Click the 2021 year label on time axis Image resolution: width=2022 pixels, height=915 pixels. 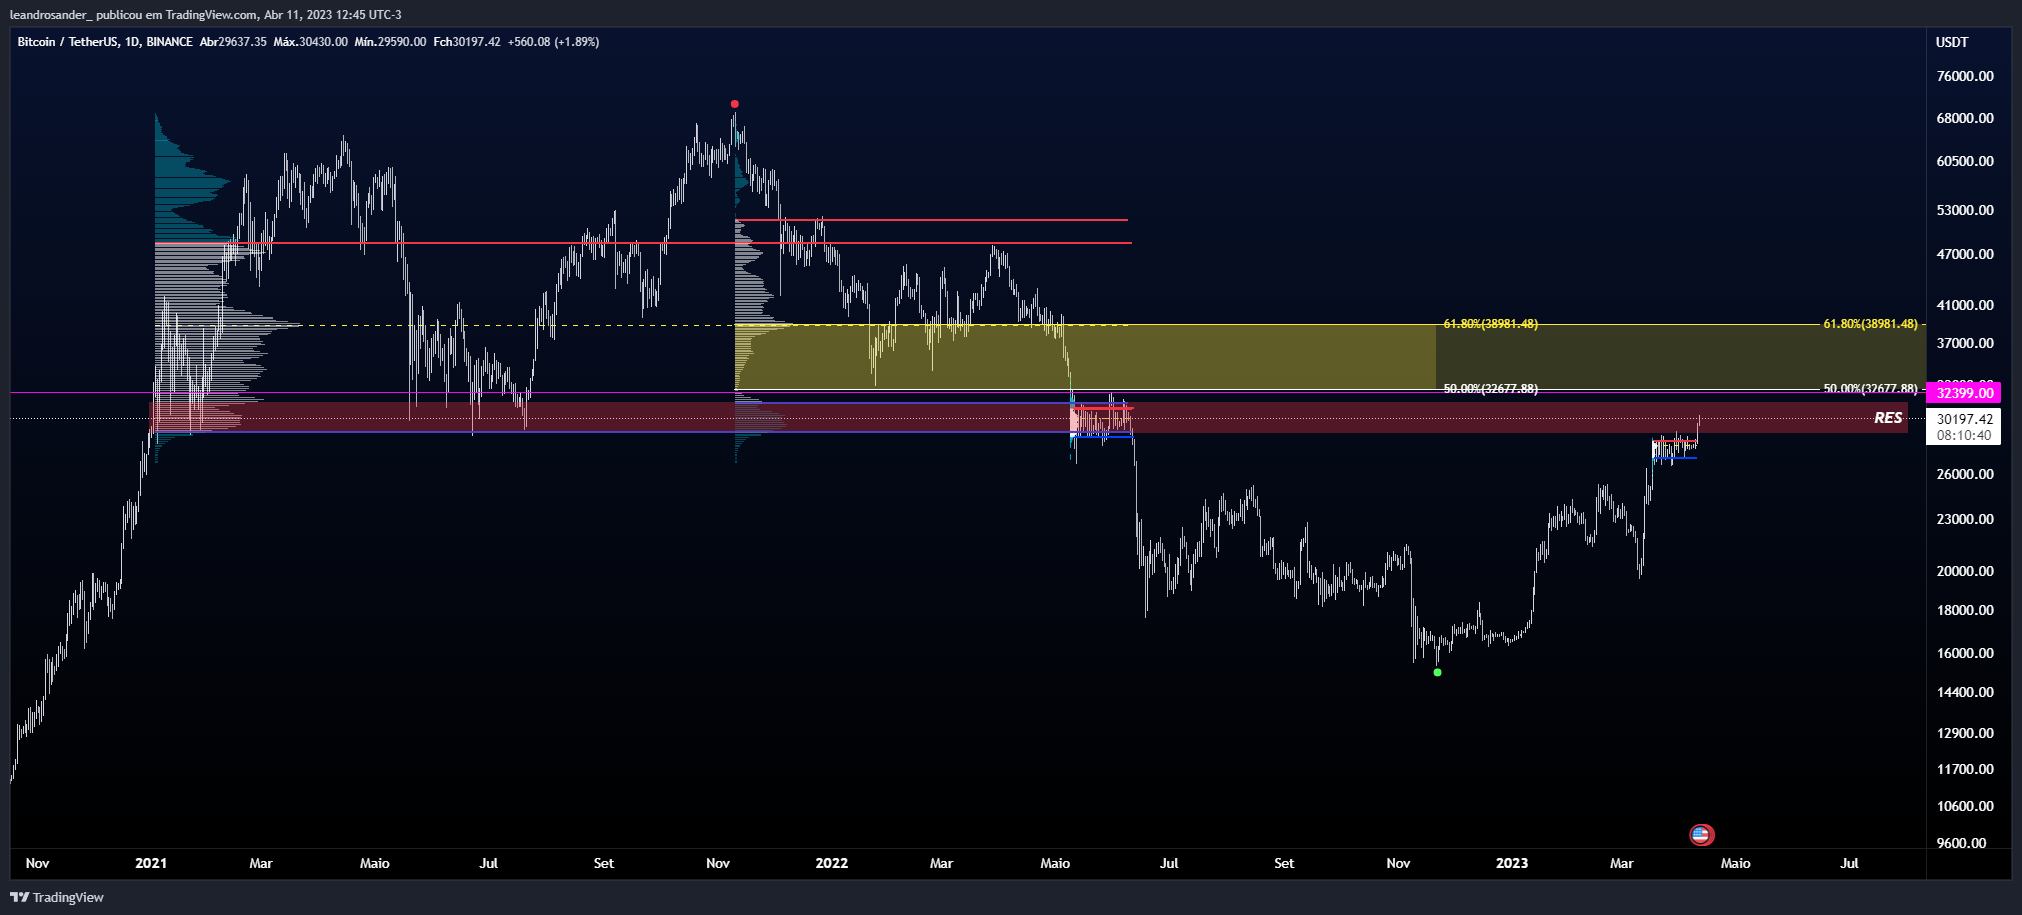click(x=151, y=863)
